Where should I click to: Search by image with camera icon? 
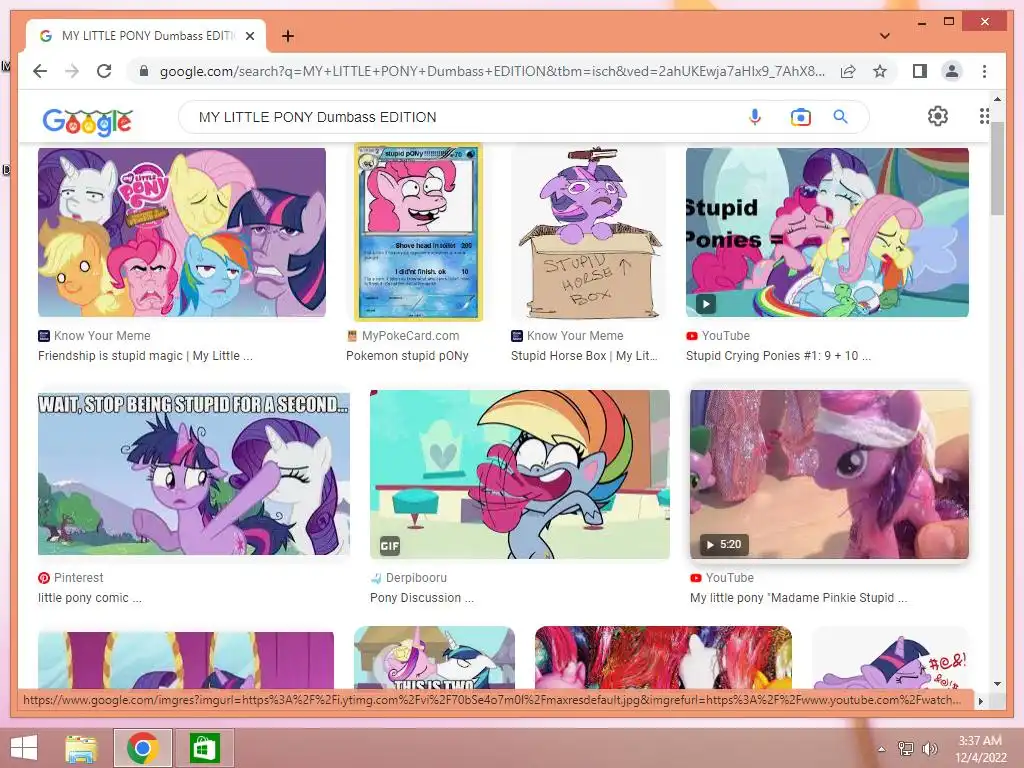pos(800,117)
